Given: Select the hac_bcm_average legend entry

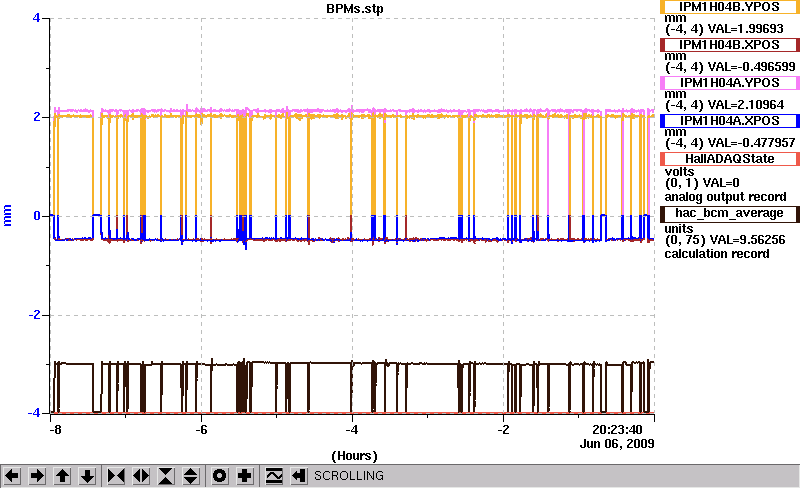Looking at the screenshot, I should click(x=730, y=213).
